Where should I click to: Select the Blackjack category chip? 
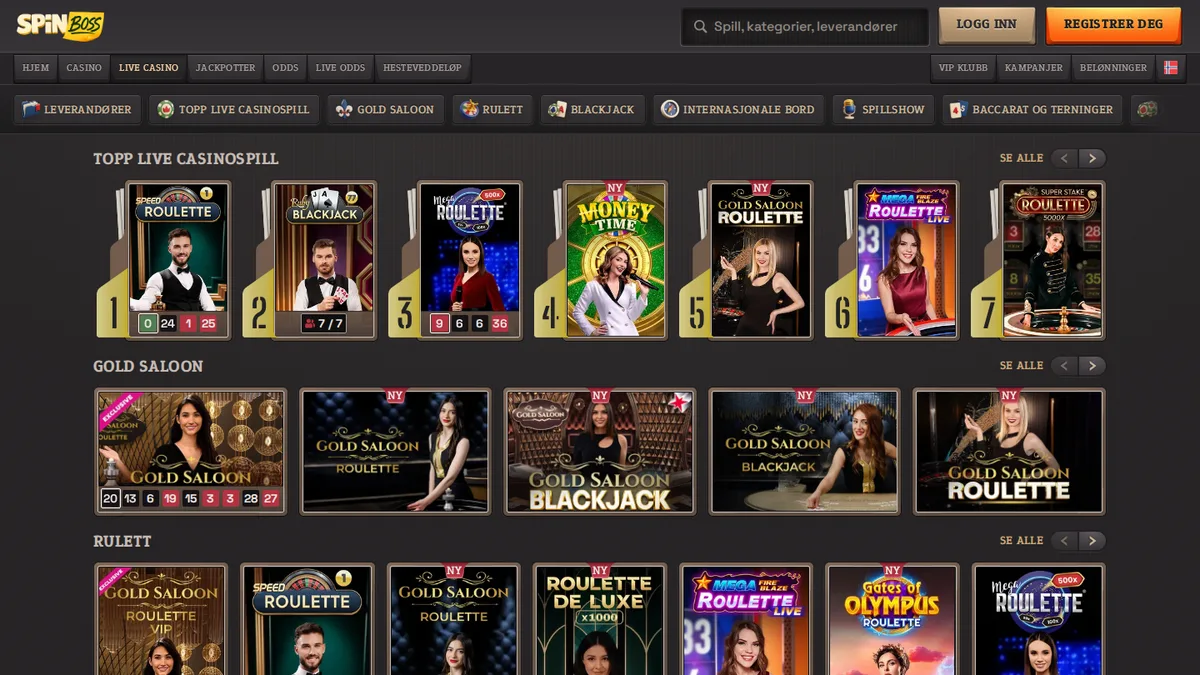592,110
